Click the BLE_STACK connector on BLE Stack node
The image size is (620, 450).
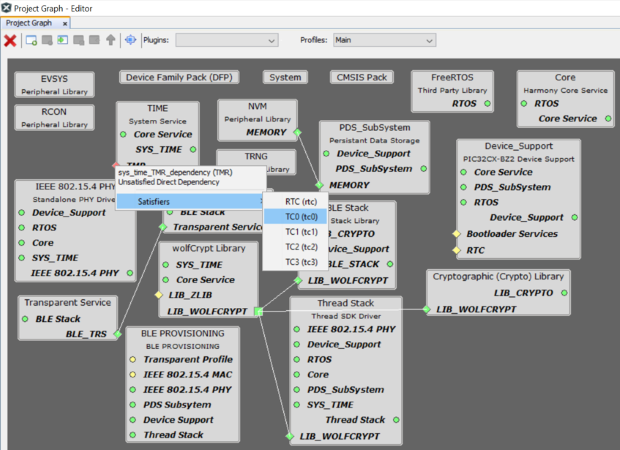(390, 264)
